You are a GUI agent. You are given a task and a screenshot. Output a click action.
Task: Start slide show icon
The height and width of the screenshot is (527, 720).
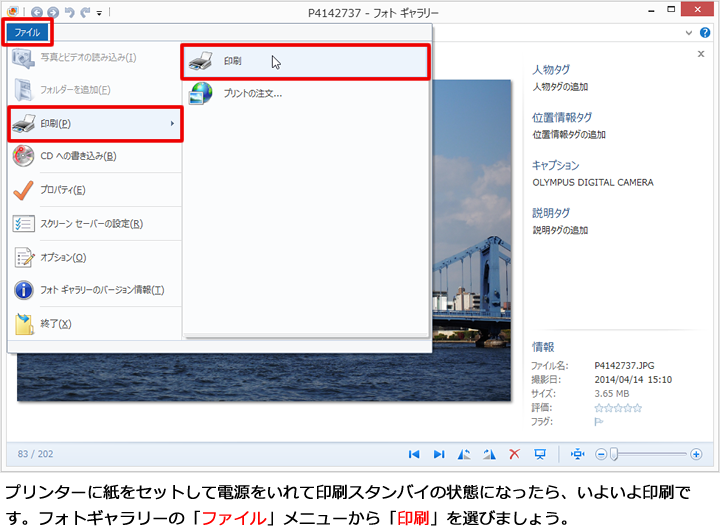click(540, 454)
